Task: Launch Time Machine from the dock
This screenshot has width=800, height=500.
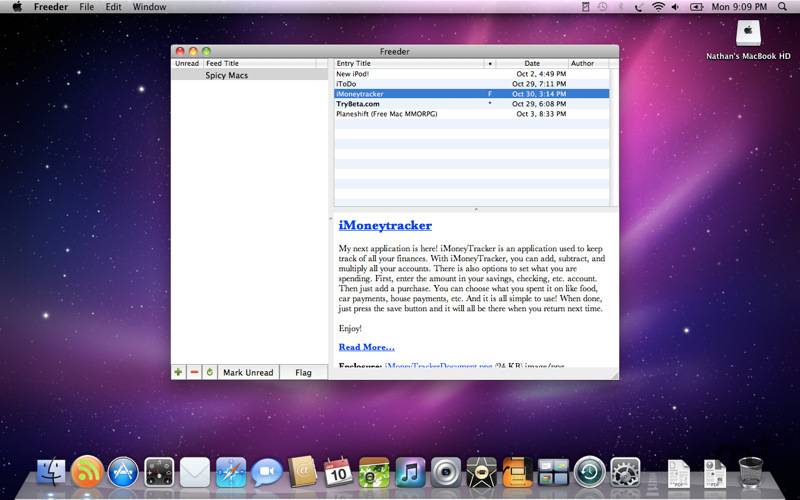Action: tap(589, 472)
